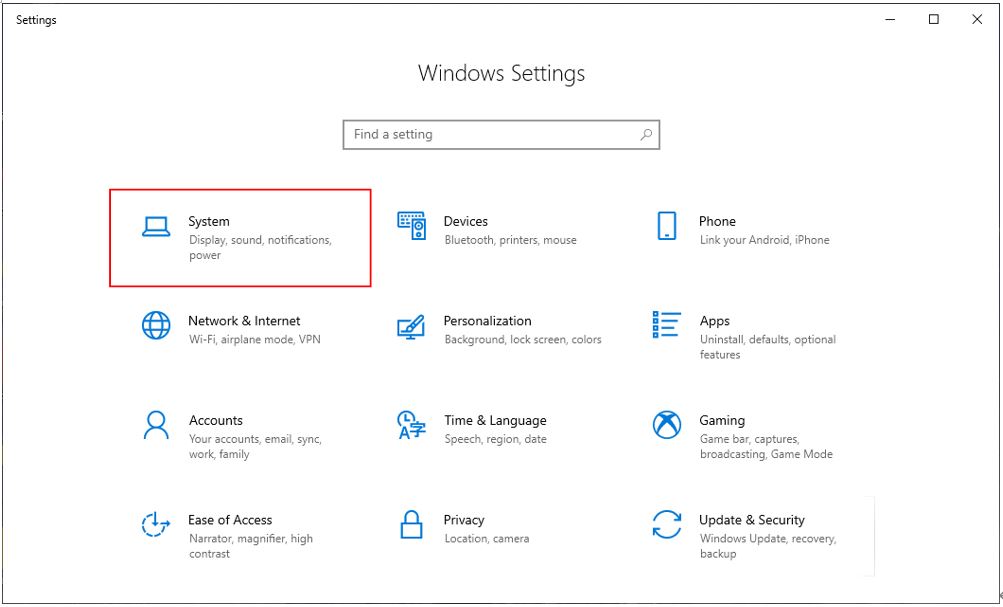Select the Time & Language title

coord(495,421)
